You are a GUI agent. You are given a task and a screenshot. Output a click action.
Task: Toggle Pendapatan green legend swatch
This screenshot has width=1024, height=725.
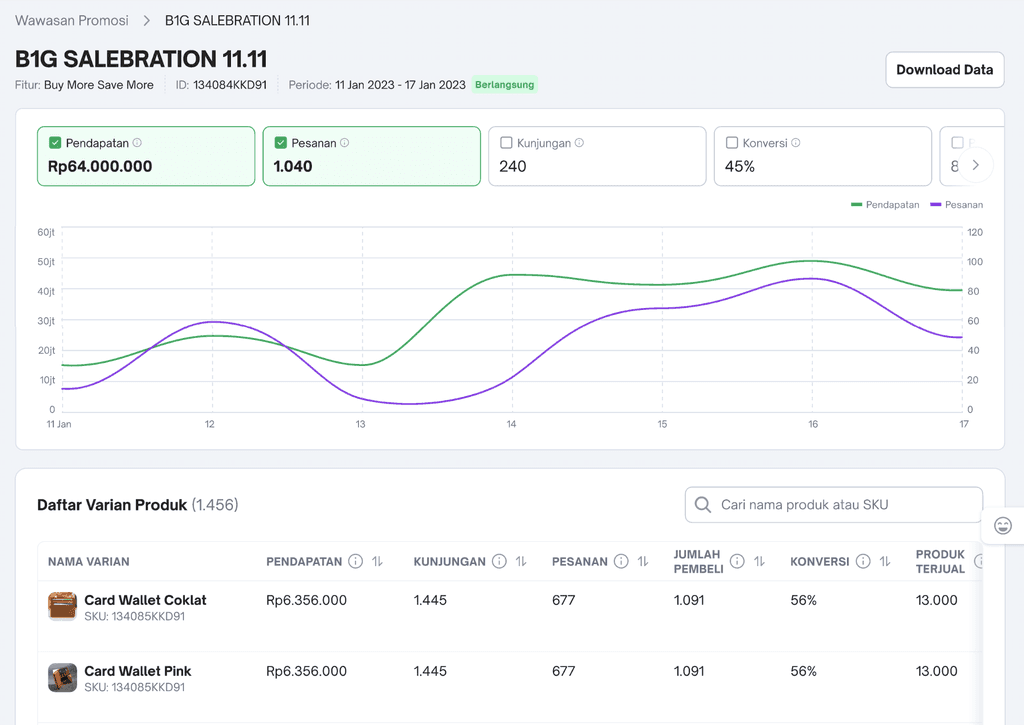click(856, 204)
